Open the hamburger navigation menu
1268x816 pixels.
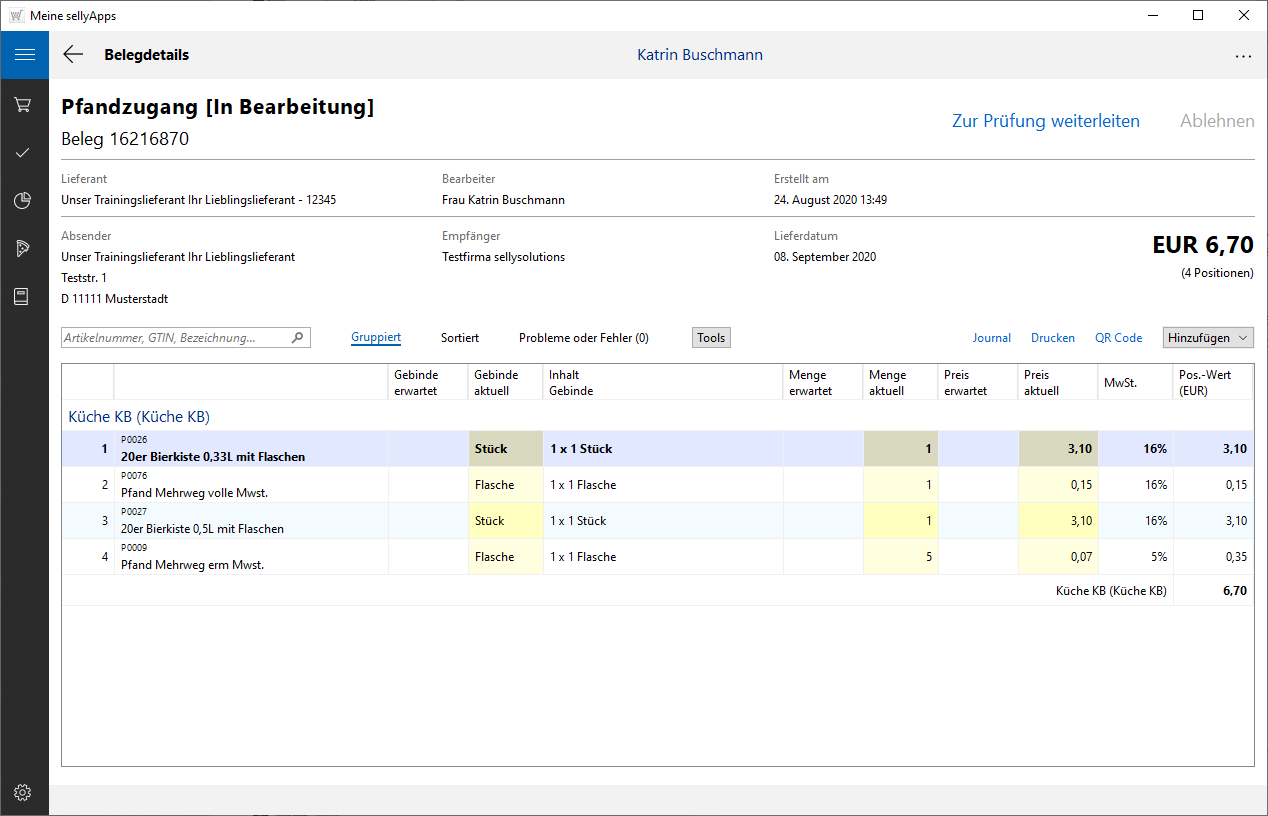coord(24,55)
